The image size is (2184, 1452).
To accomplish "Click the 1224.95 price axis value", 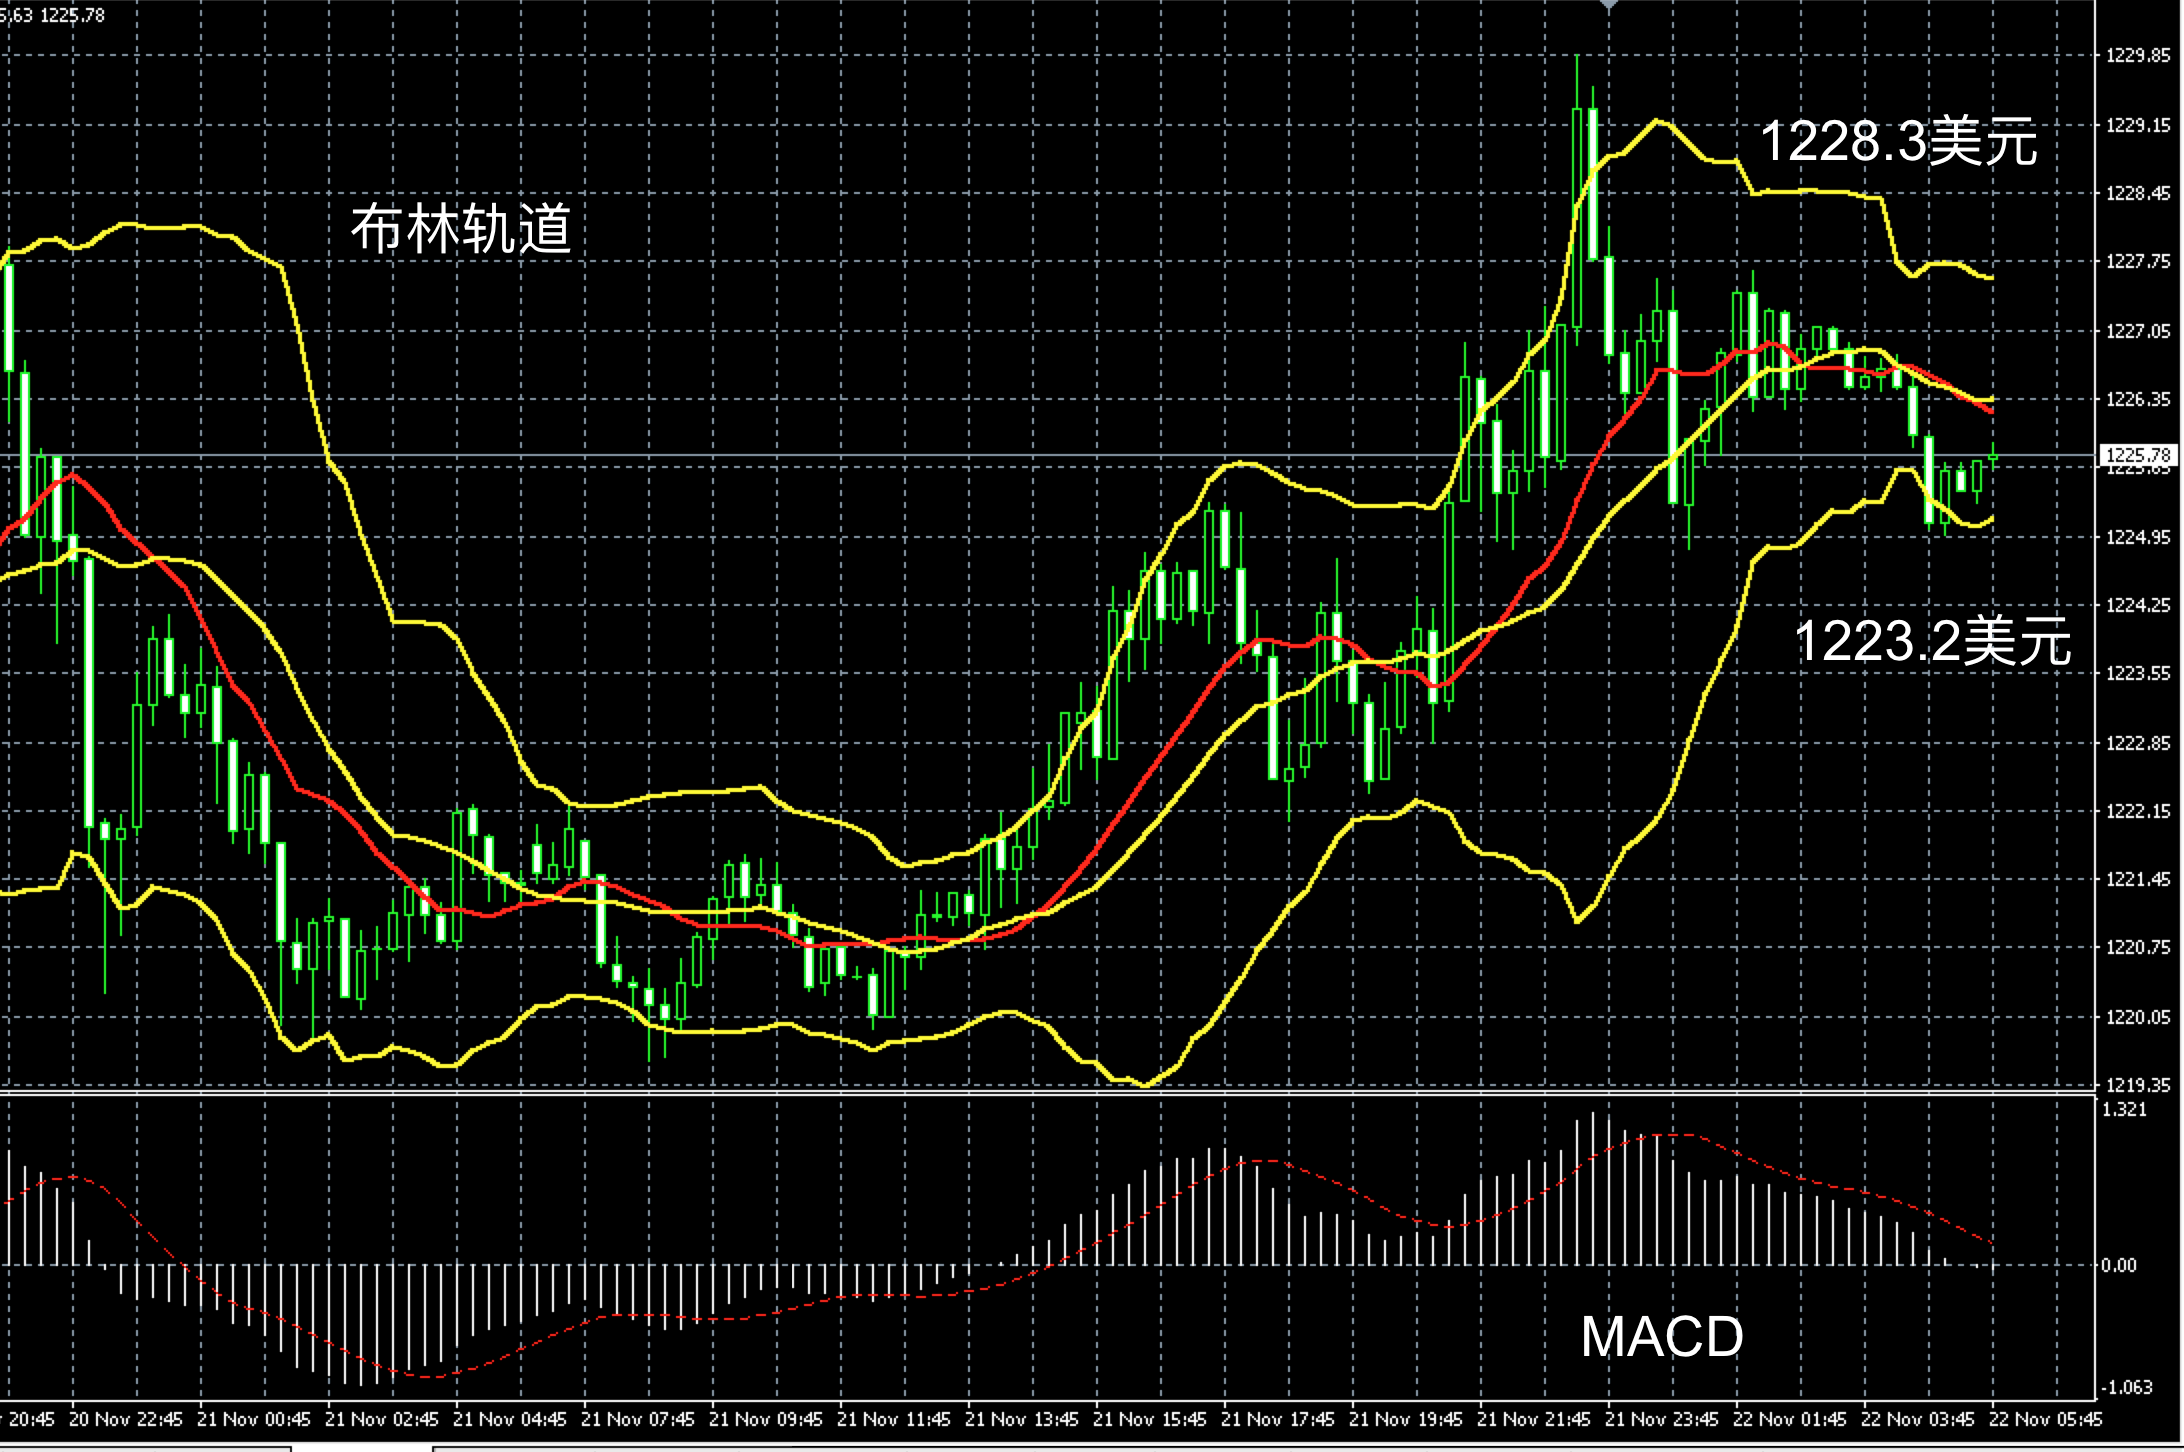I will [x=2138, y=537].
